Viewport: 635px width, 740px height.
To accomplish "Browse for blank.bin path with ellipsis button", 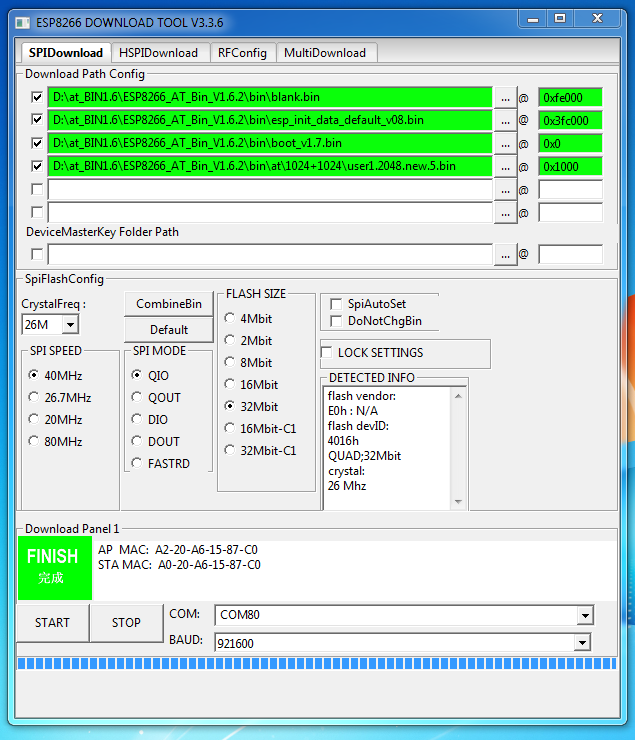I will pyautogui.click(x=505, y=98).
